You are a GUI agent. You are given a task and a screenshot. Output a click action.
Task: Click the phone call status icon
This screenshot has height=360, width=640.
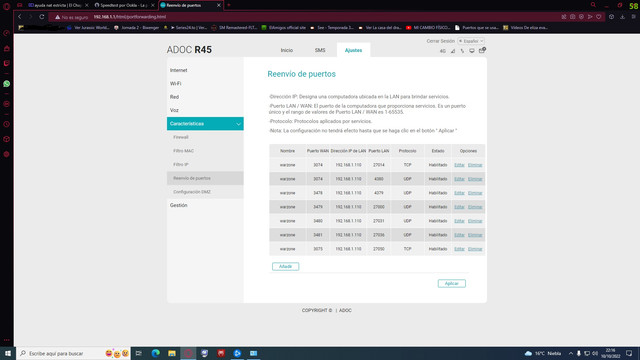click(x=462, y=51)
